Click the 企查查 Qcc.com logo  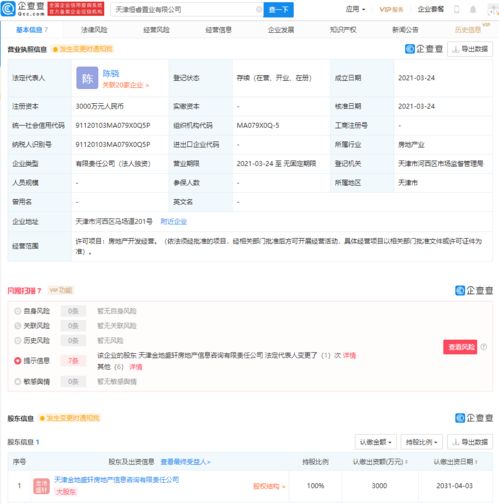(23, 9)
